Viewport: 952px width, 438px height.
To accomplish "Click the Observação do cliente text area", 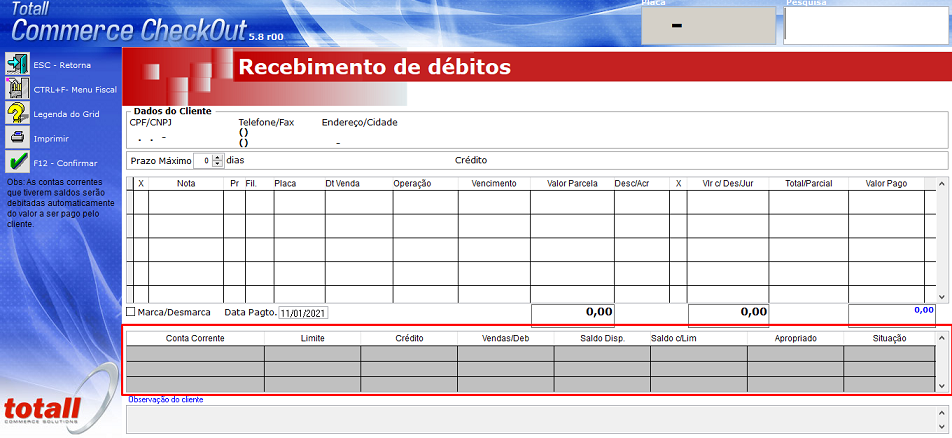I will (532, 419).
